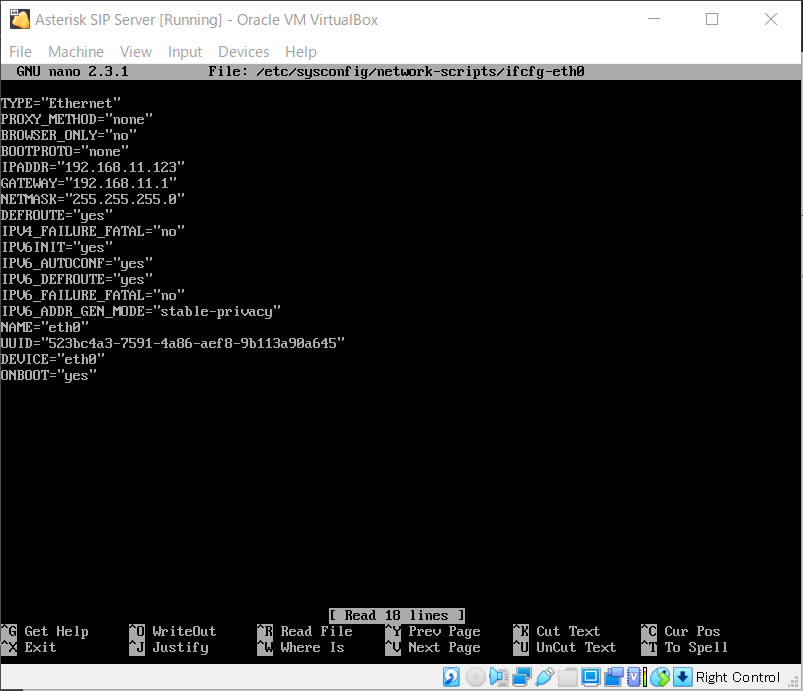Viewport: 803px width, 691px height.
Task: Open the Devices menu
Action: point(243,52)
